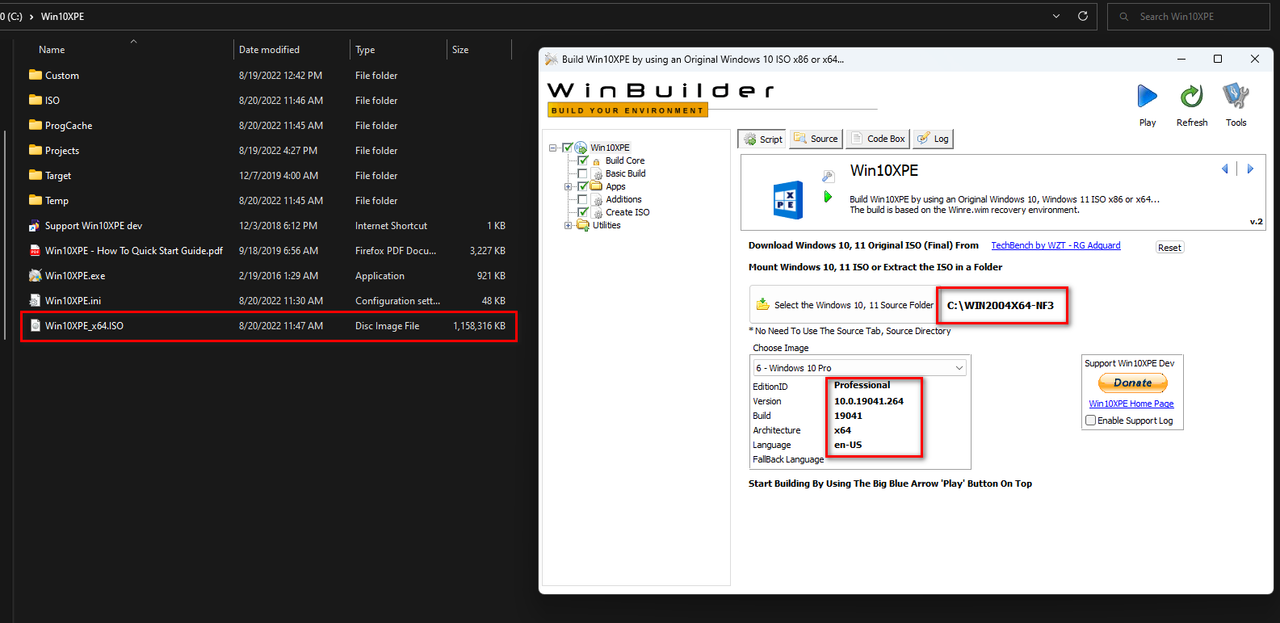The height and width of the screenshot is (623, 1280).
Task: Switch to the Source tab
Action: coord(816,139)
